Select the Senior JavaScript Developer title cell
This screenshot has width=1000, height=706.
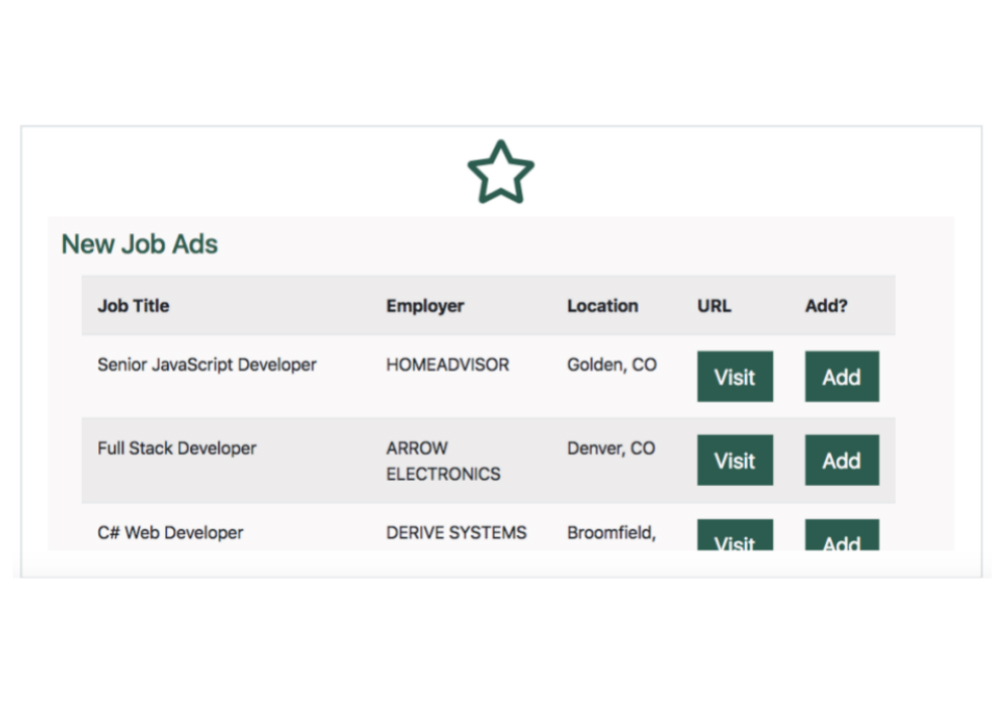pyautogui.click(x=207, y=365)
